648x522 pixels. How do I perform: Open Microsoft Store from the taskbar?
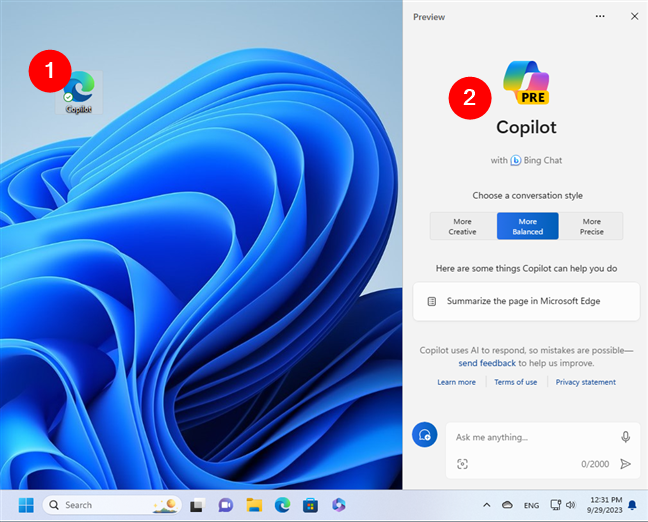pos(310,505)
